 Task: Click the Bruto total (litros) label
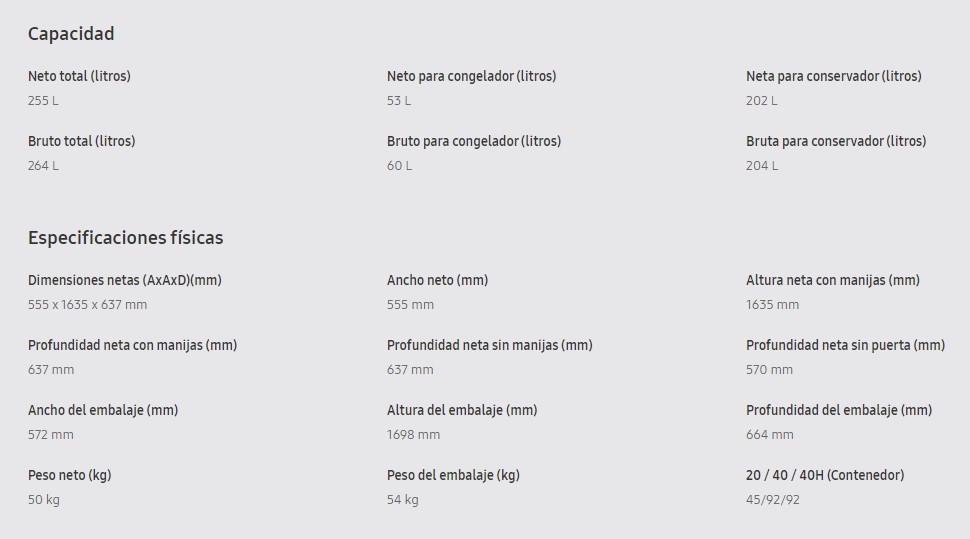coord(81,141)
